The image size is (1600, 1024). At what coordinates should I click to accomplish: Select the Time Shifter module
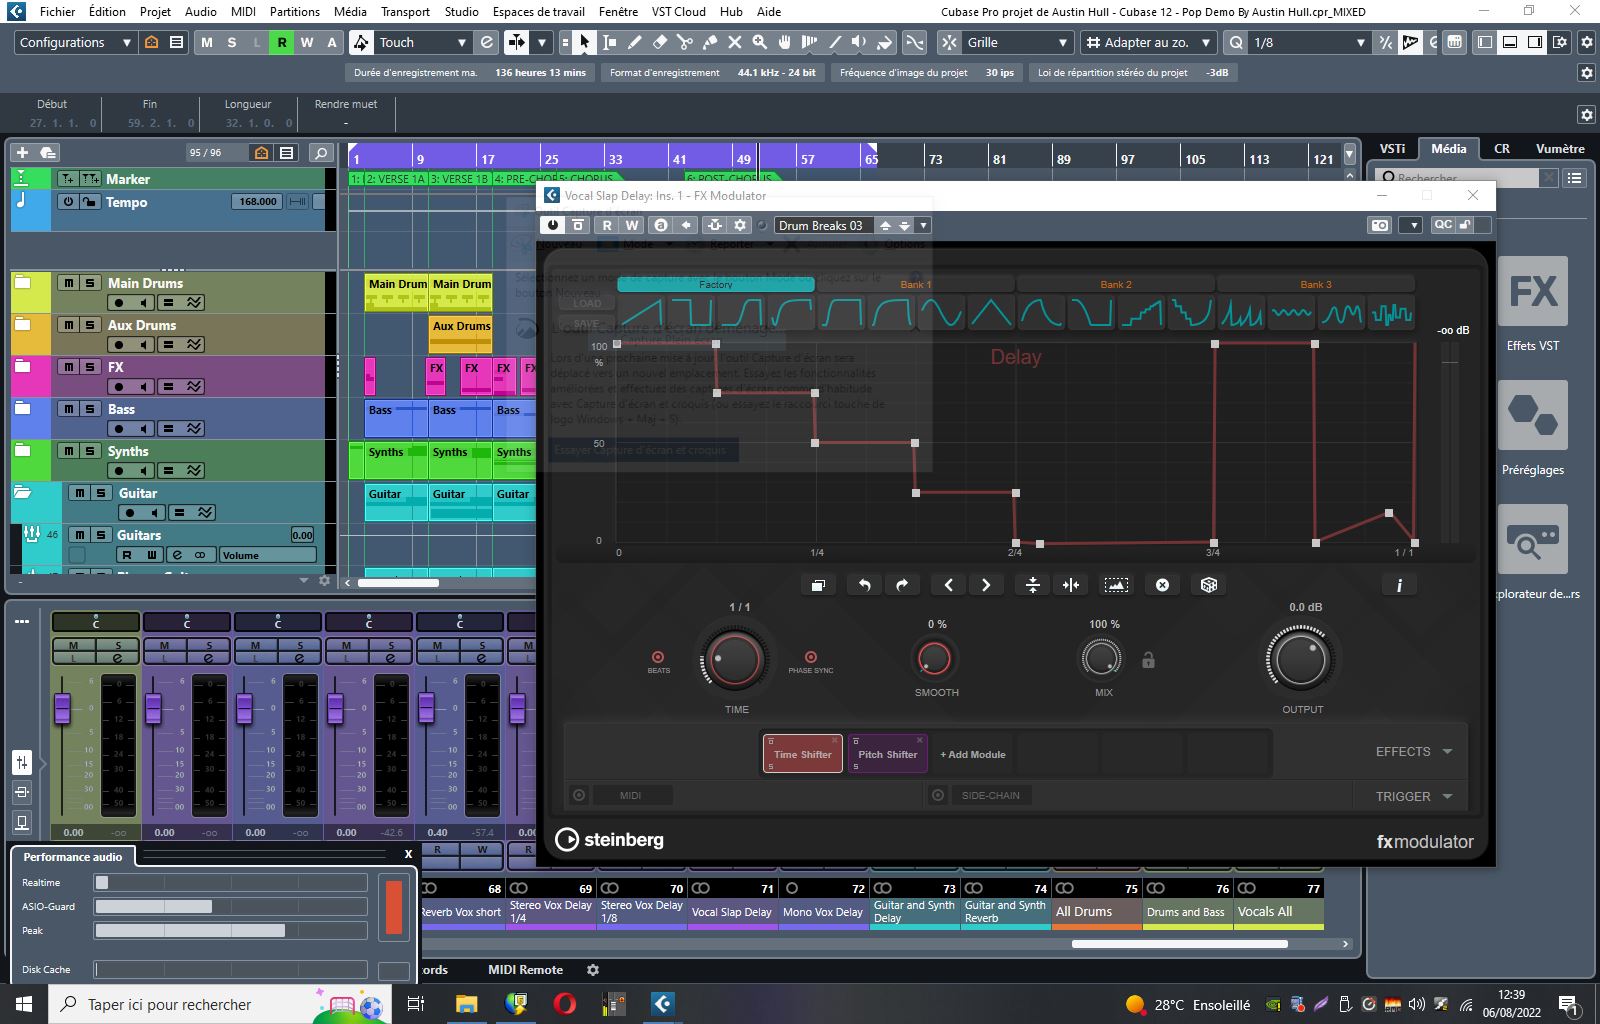[x=802, y=754]
